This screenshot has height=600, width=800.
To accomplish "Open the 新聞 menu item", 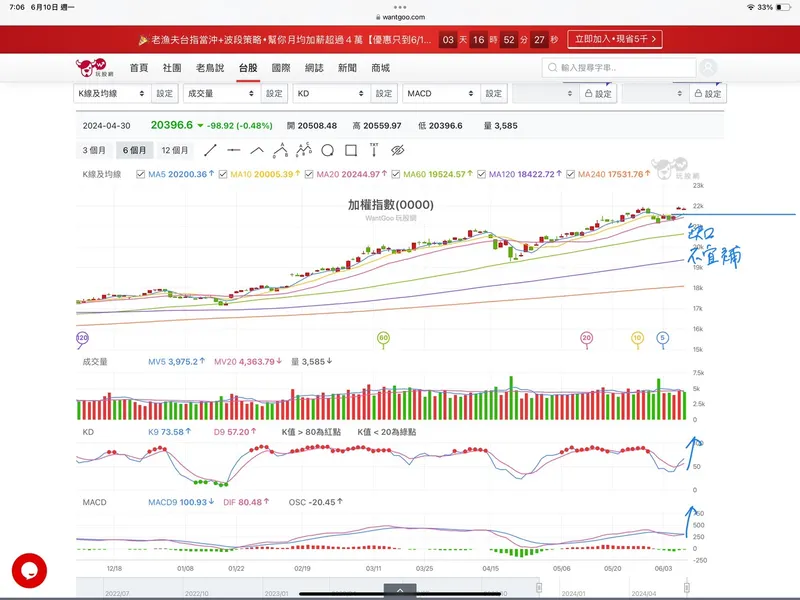I will click(x=347, y=68).
